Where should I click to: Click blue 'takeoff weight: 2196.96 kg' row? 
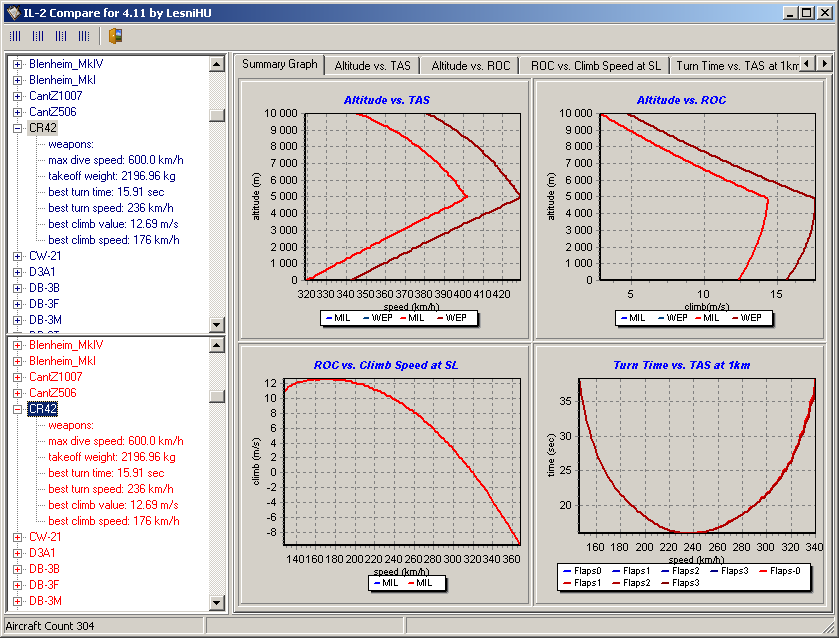[112, 176]
